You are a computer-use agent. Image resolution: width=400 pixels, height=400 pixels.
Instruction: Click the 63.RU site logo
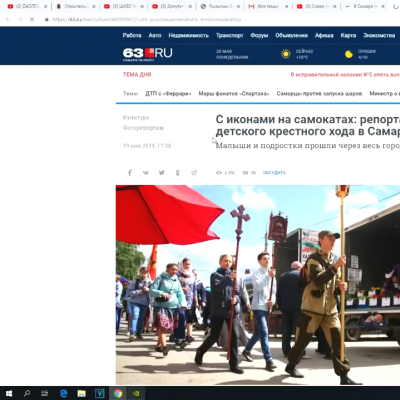point(147,54)
